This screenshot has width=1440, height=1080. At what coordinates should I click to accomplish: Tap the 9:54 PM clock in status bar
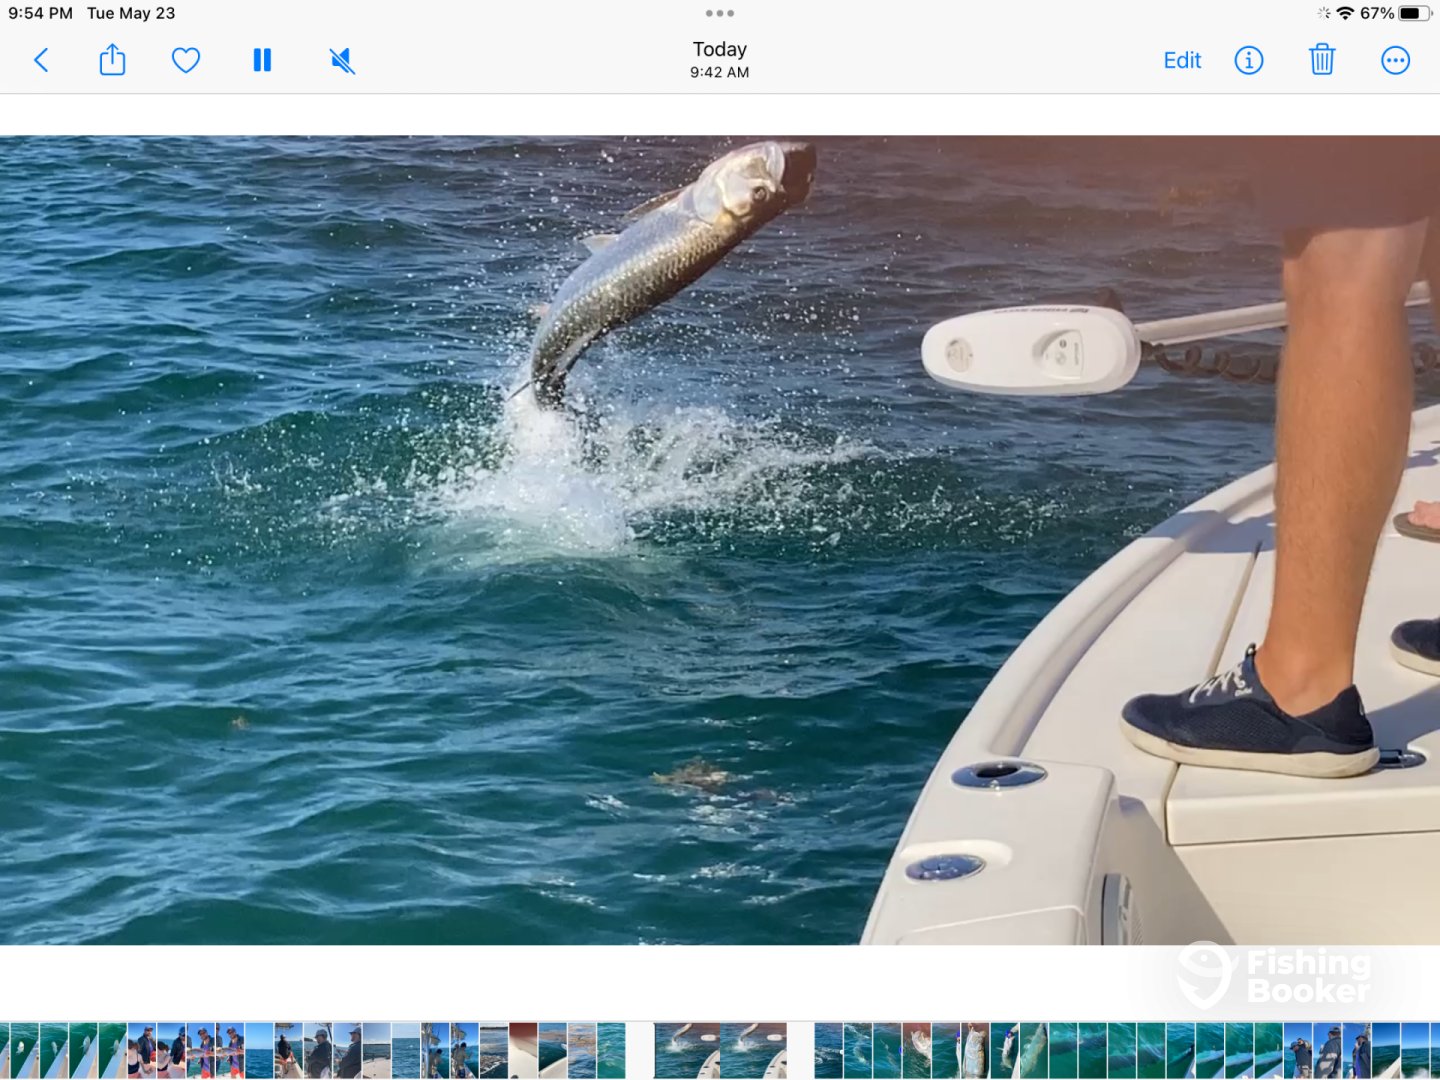(x=41, y=13)
